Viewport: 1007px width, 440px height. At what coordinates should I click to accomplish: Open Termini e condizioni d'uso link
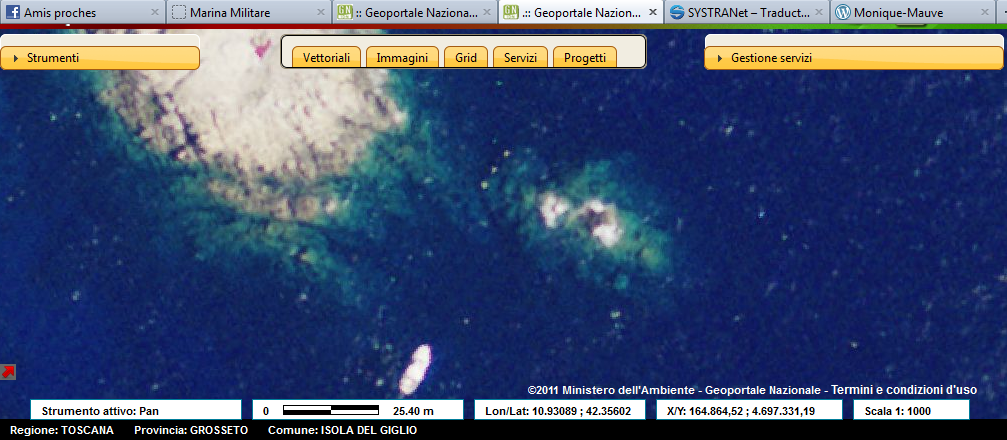[x=905, y=389]
